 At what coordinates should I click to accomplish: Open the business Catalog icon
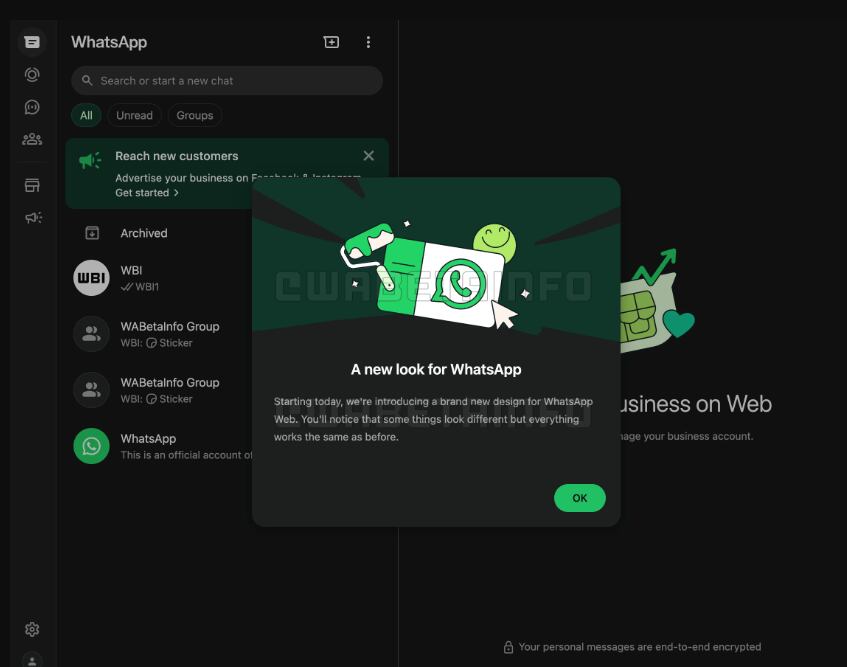coord(32,184)
